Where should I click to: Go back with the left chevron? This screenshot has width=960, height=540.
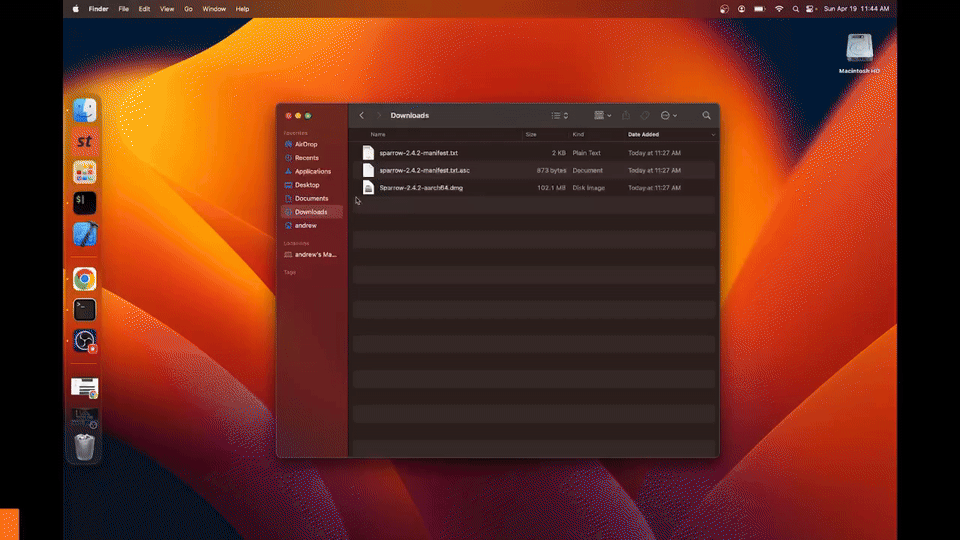point(362,116)
